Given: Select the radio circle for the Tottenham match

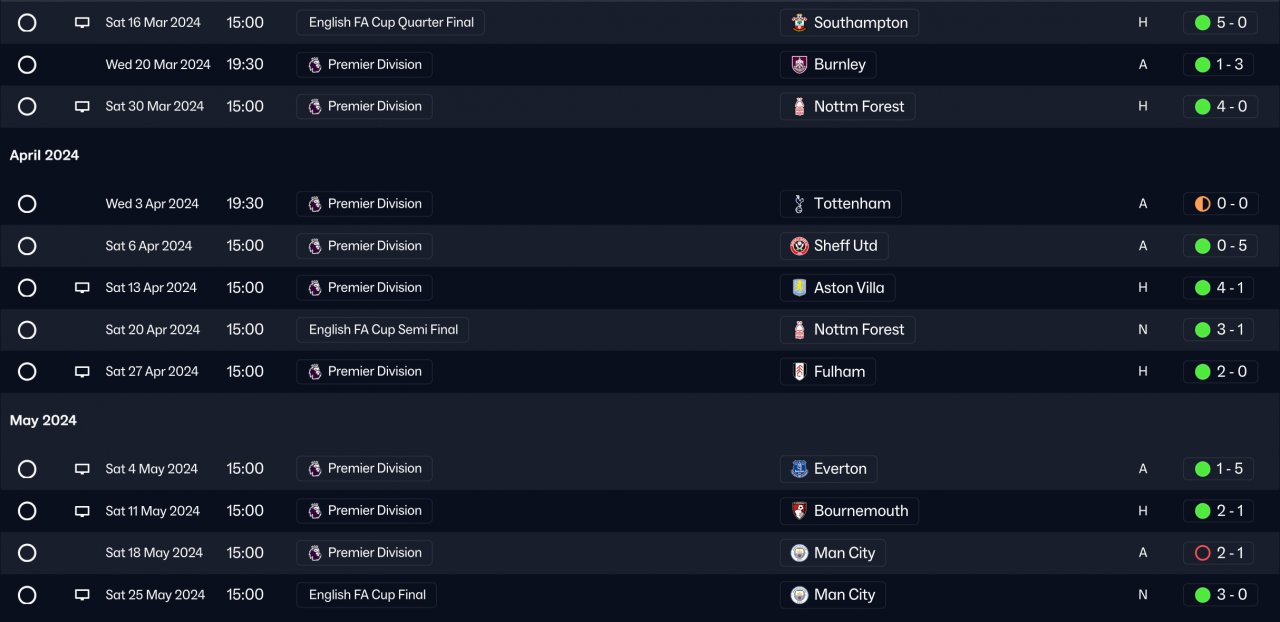Looking at the screenshot, I should 27,204.
